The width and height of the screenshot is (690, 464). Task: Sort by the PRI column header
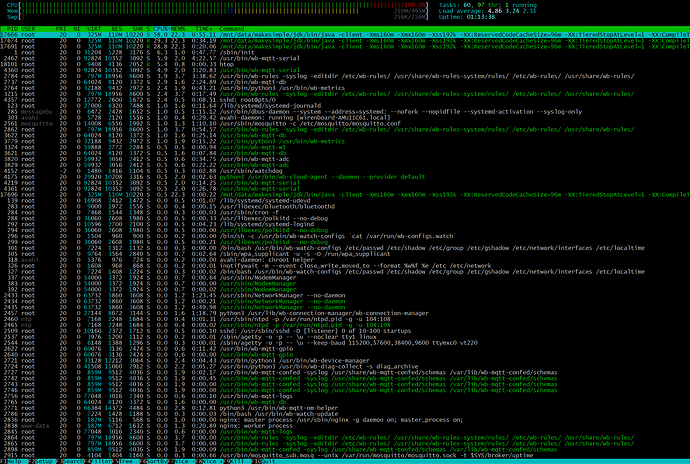61,29
